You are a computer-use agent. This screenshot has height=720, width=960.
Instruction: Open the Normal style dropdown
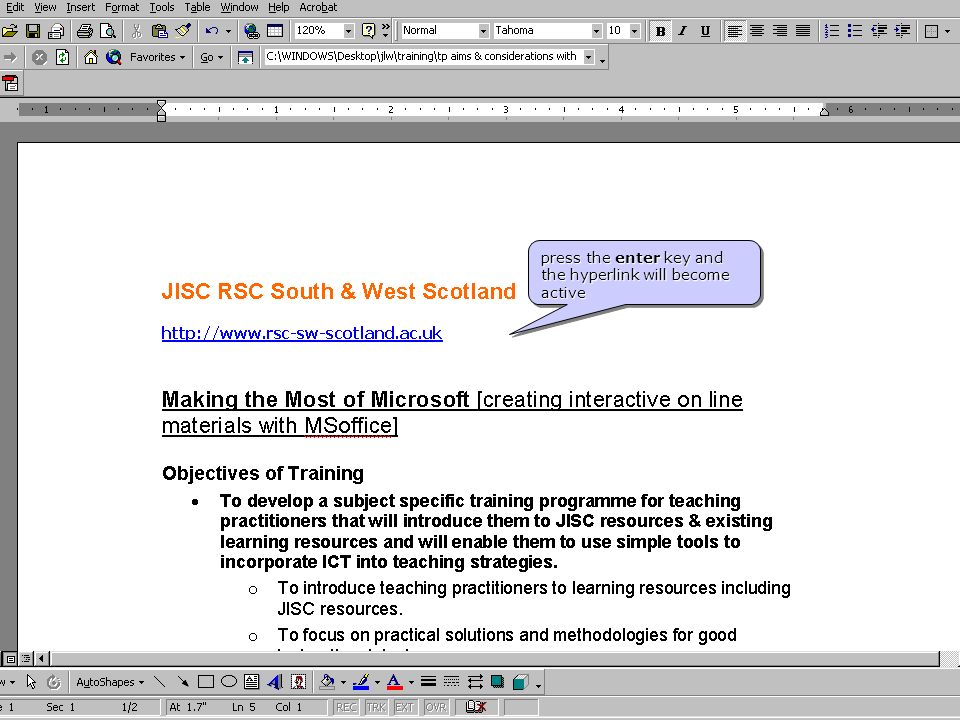(x=483, y=31)
